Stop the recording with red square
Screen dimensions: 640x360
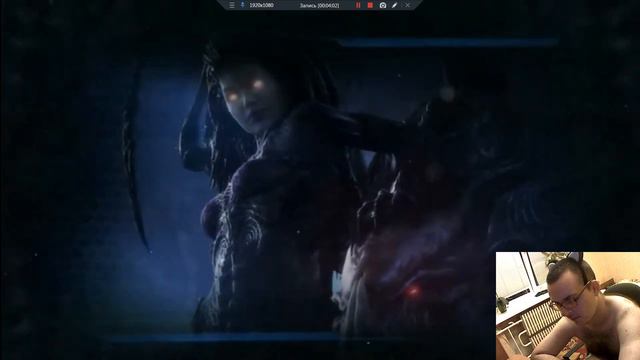(x=370, y=5)
